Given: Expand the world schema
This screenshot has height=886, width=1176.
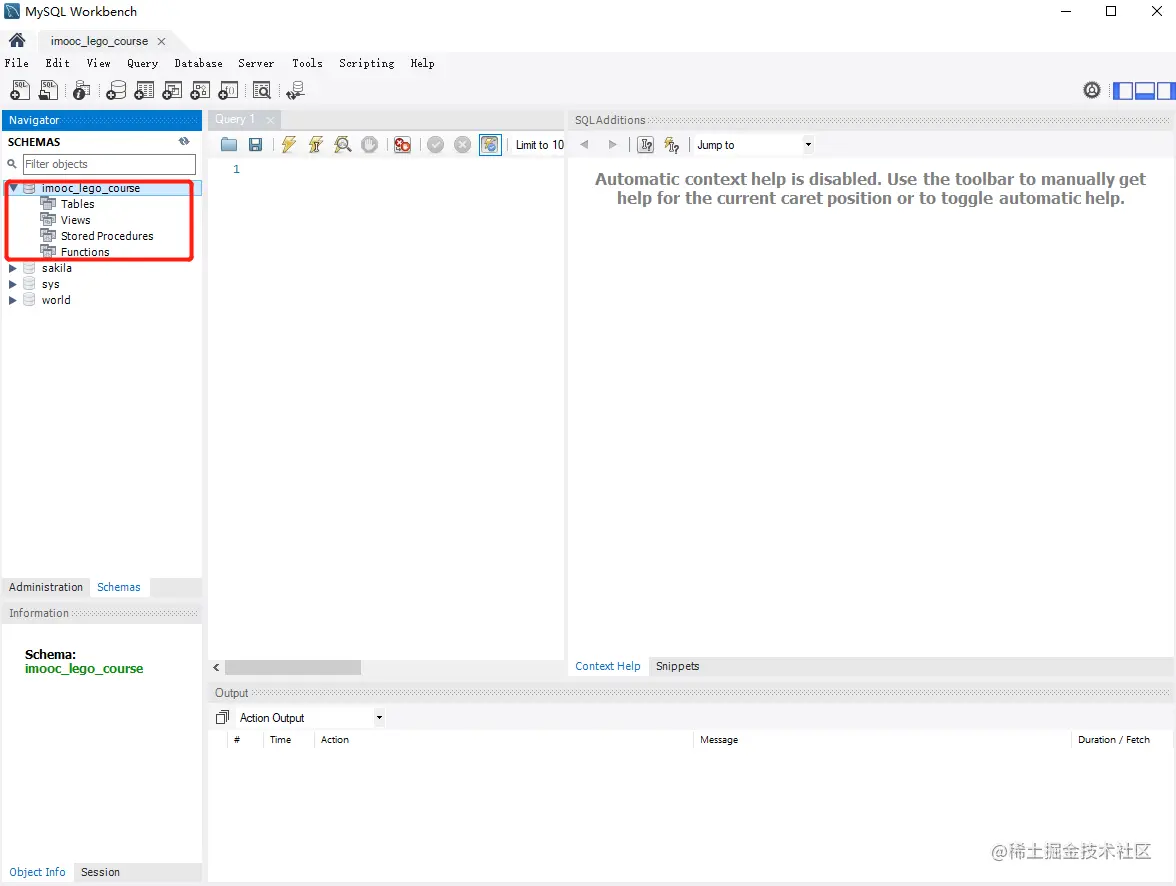Looking at the screenshot, I should tap(13, 300).
